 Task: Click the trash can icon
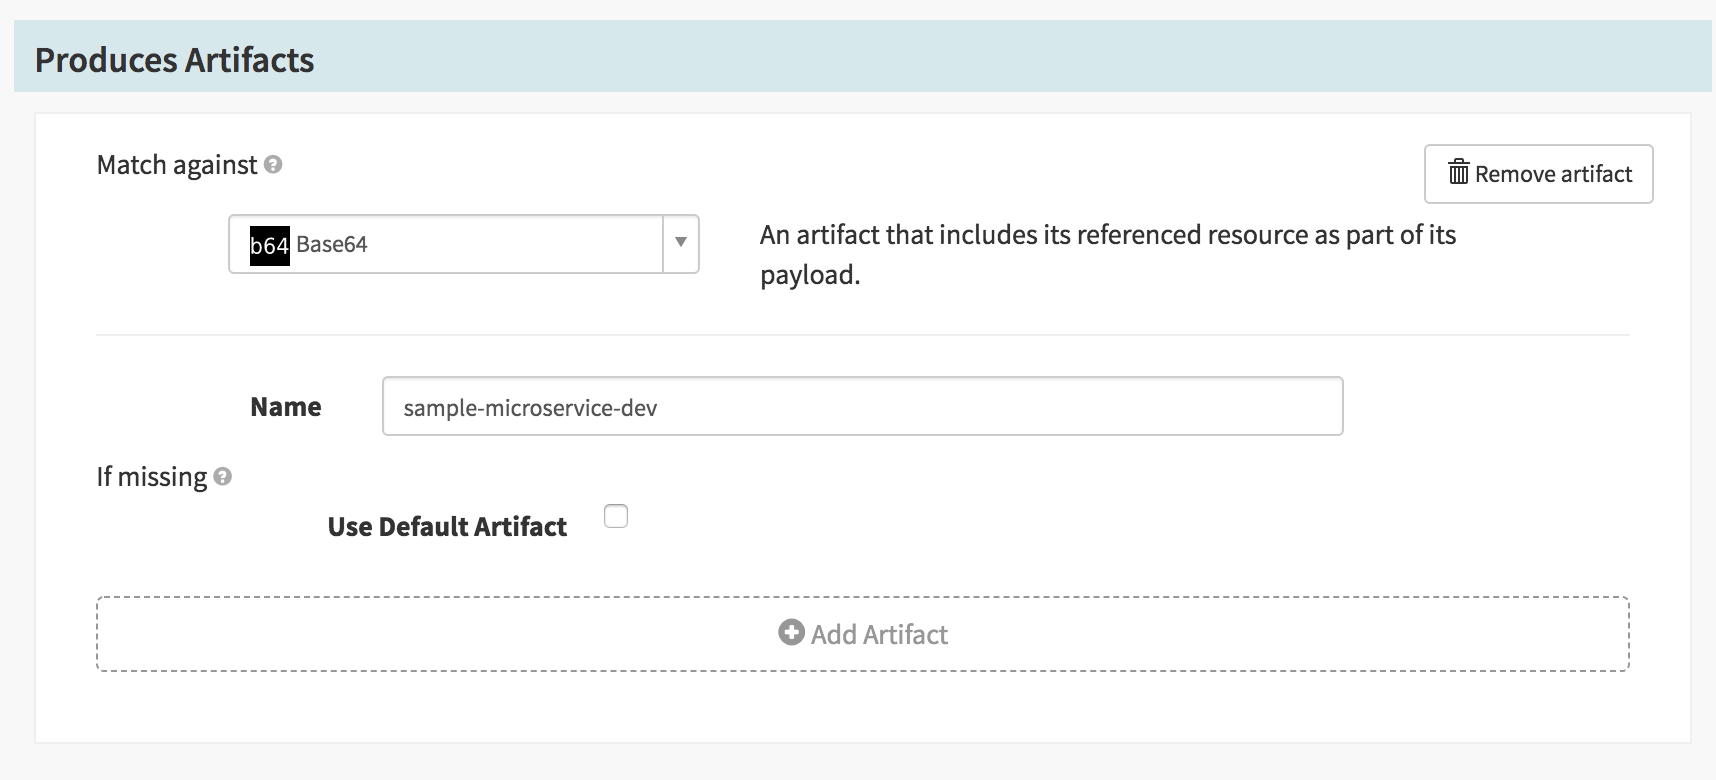(1459, 173)
